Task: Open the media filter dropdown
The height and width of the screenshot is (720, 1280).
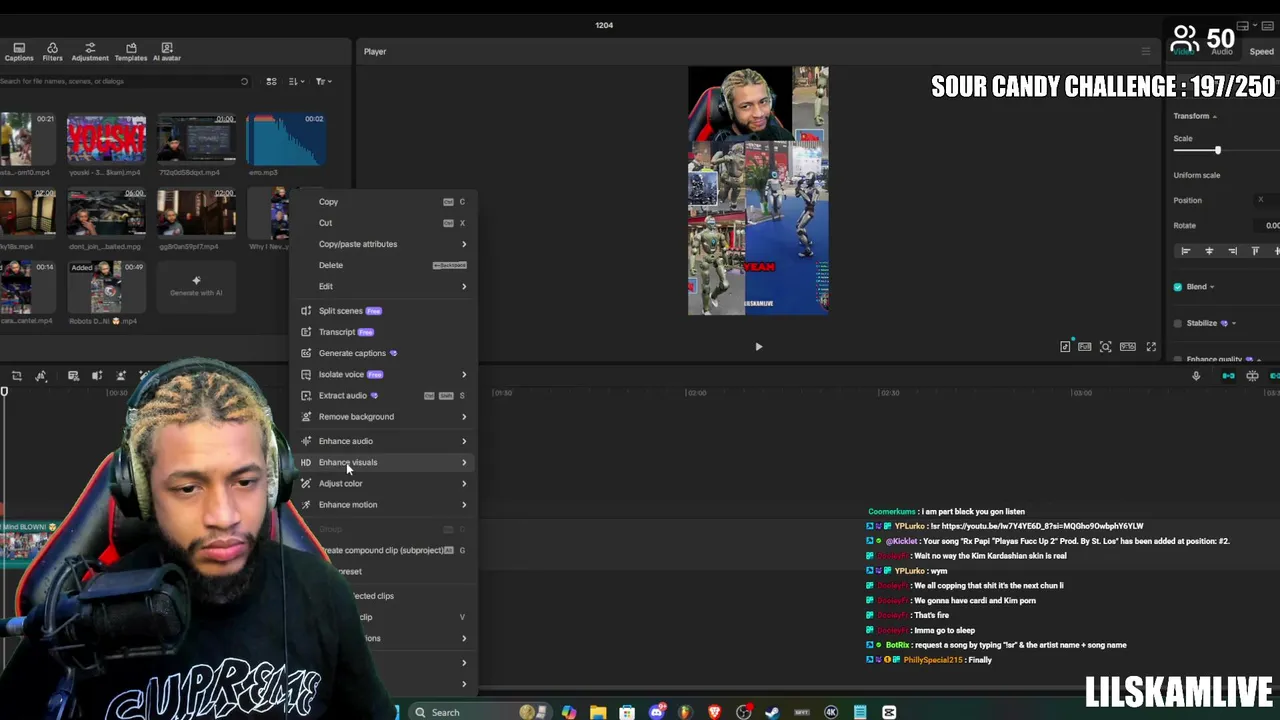Action: (323, 81)
